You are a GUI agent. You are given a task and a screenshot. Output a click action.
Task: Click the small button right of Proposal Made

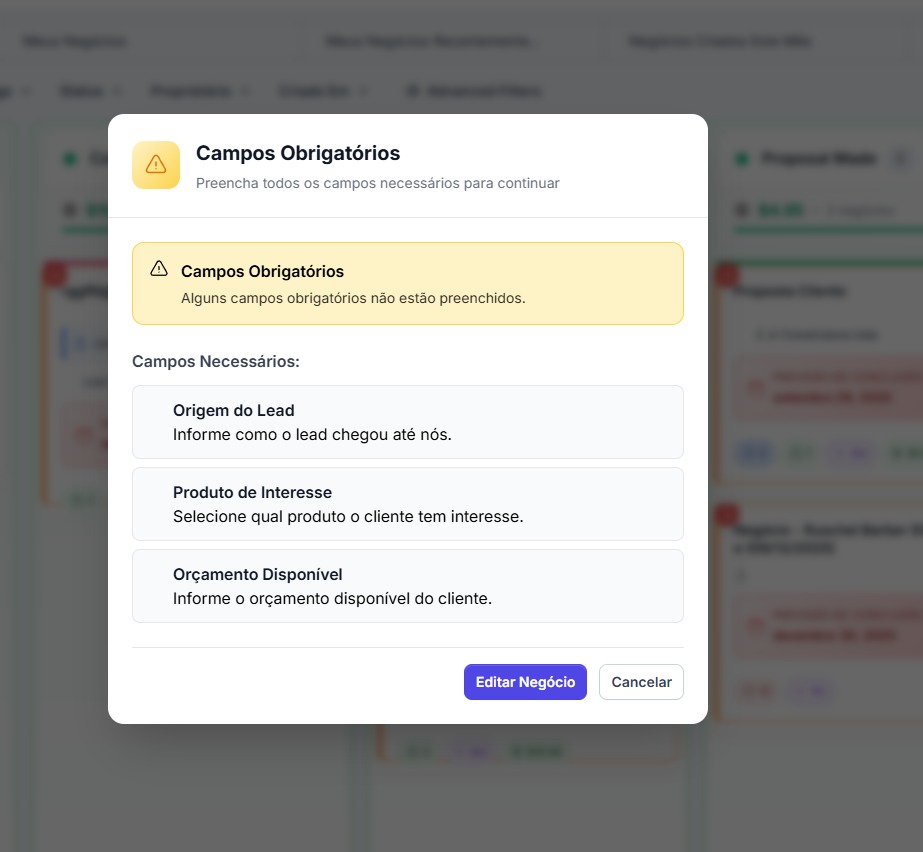[x=900, y=159]
